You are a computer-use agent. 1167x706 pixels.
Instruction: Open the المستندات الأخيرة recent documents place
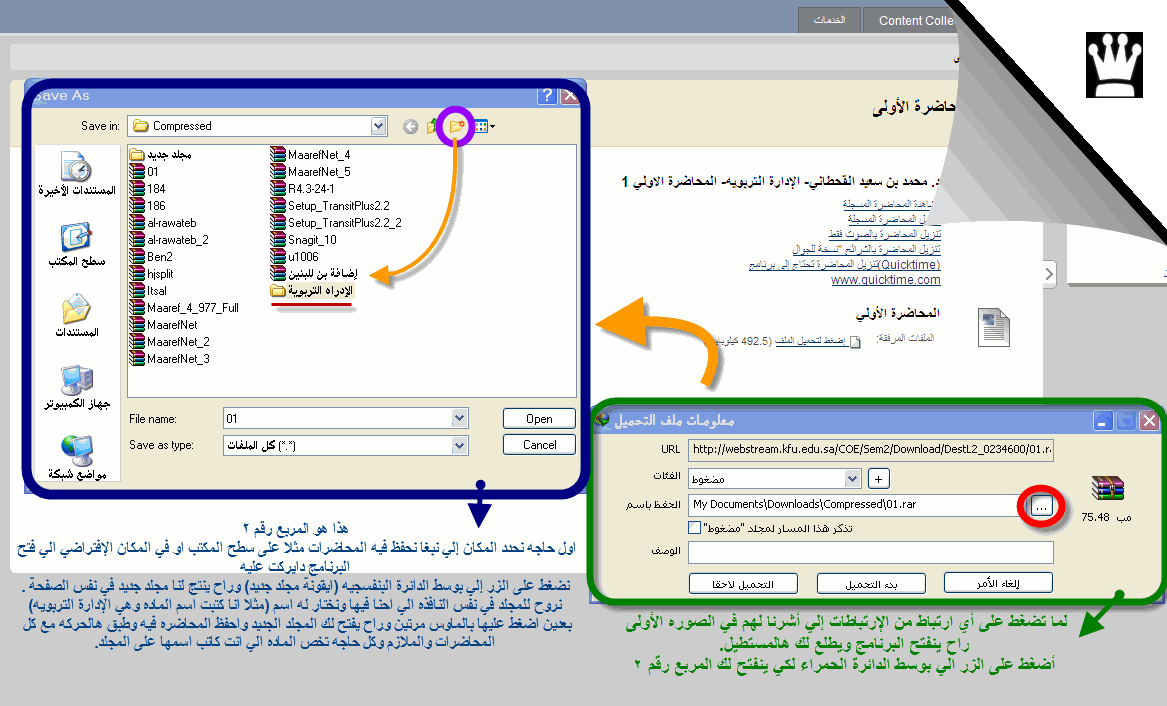tap(77, 173)
